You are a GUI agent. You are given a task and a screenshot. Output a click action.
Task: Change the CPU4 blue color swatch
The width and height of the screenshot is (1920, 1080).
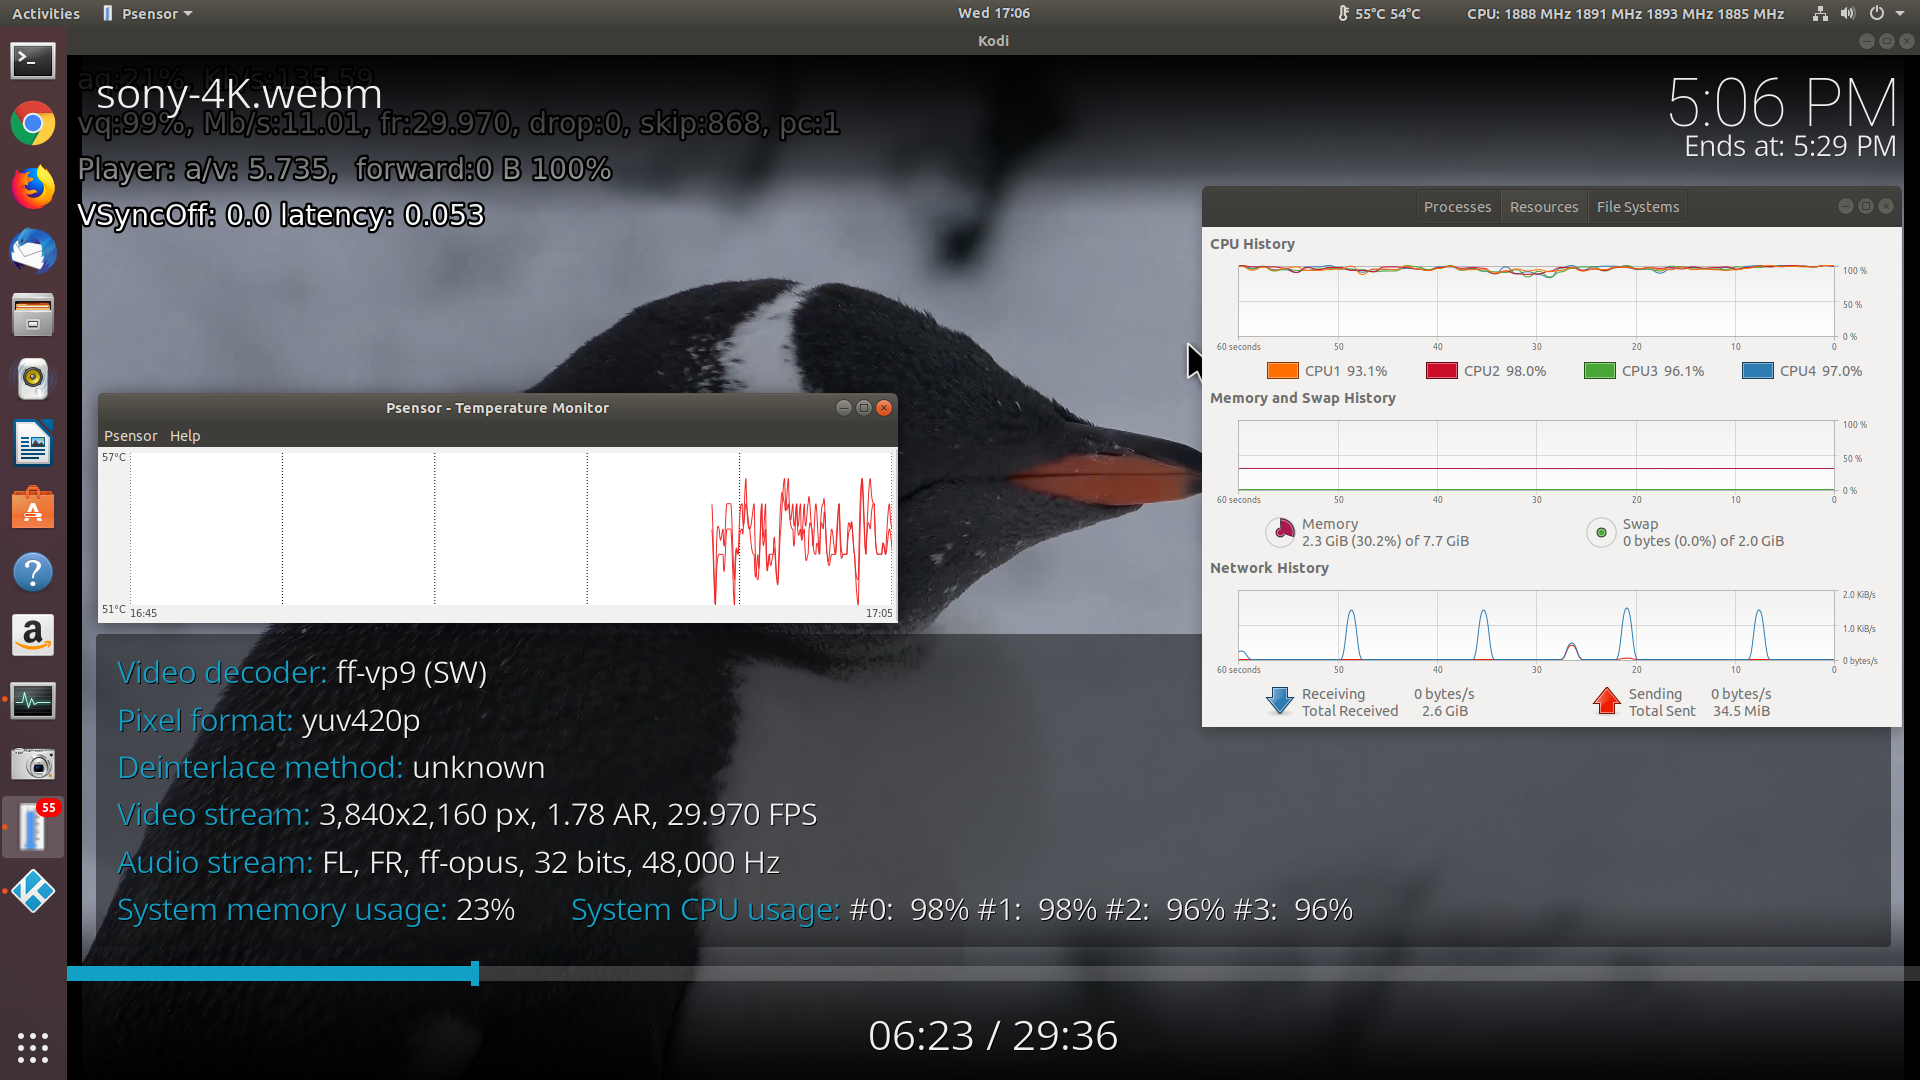[x=1757, y=371]
